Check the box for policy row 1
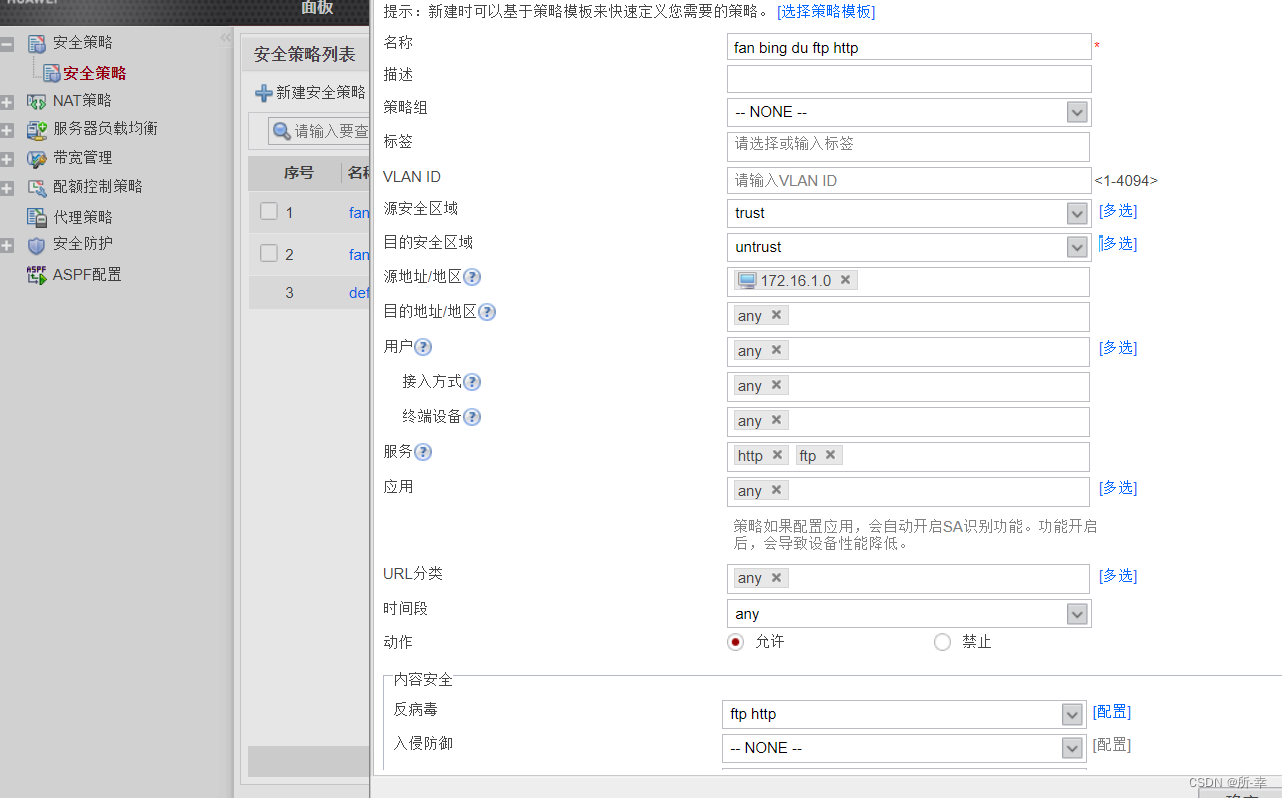Viewport: 1282px width, 798px height. 269,211
